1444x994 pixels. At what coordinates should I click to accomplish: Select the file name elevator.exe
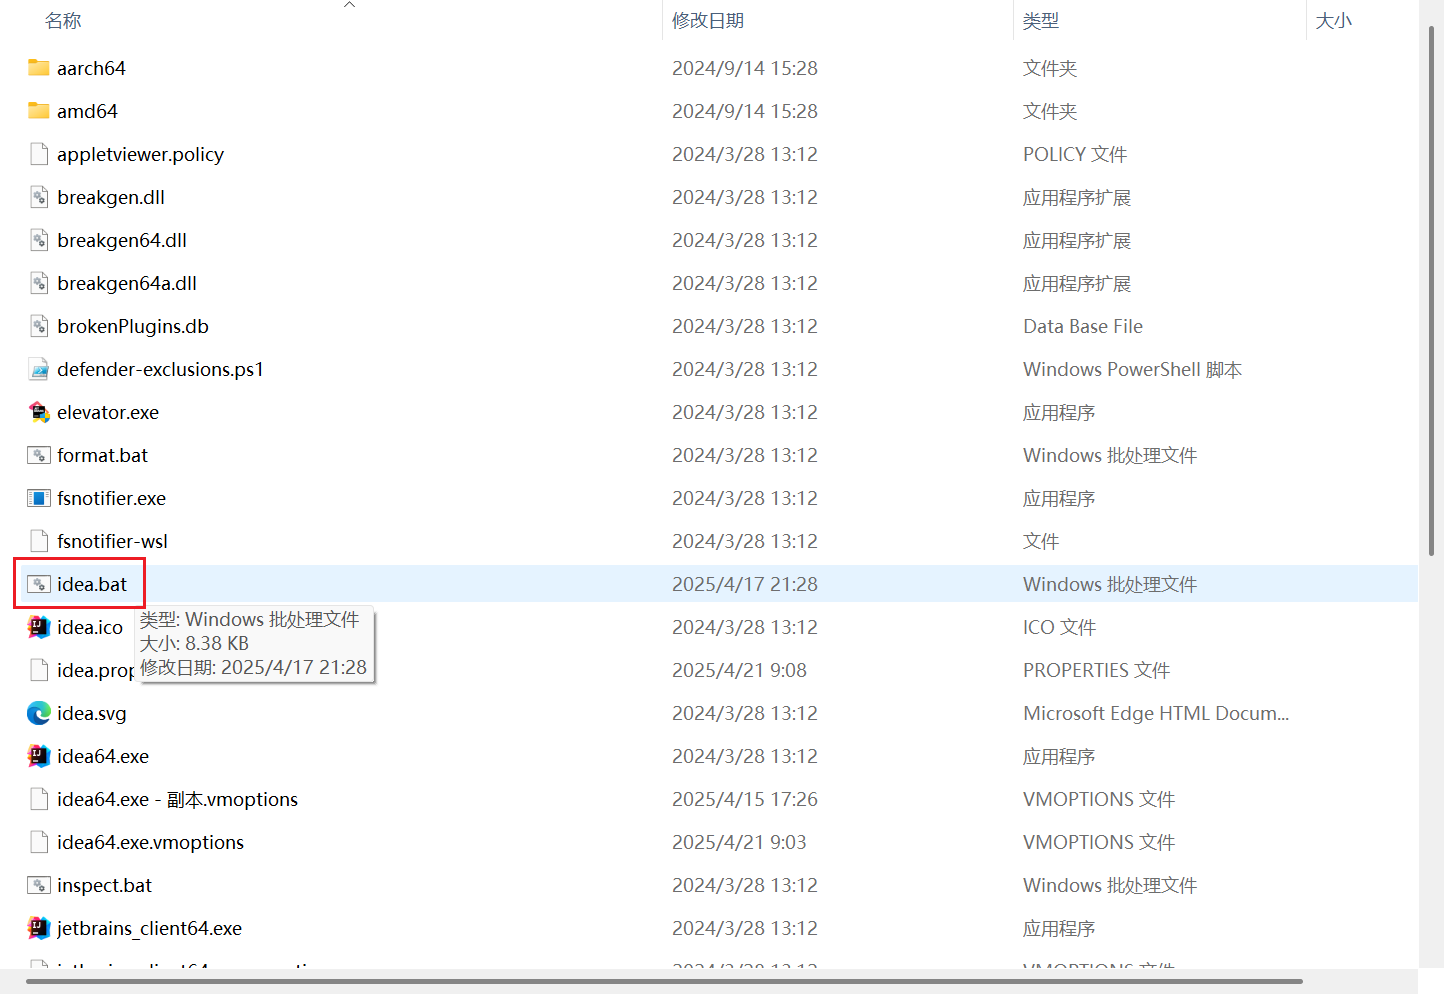click(x=108, y=412)
